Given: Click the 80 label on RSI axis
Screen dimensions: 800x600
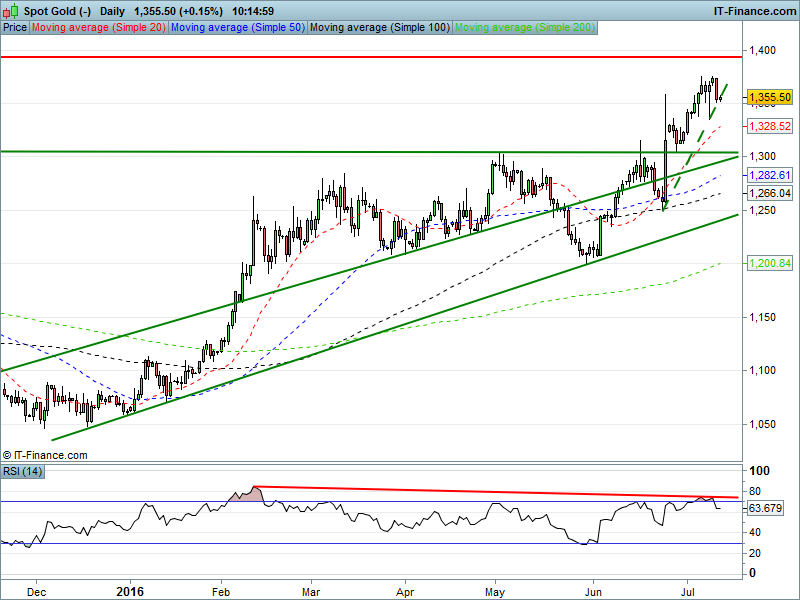Looking at the screenshot, I should click(754, 491).
